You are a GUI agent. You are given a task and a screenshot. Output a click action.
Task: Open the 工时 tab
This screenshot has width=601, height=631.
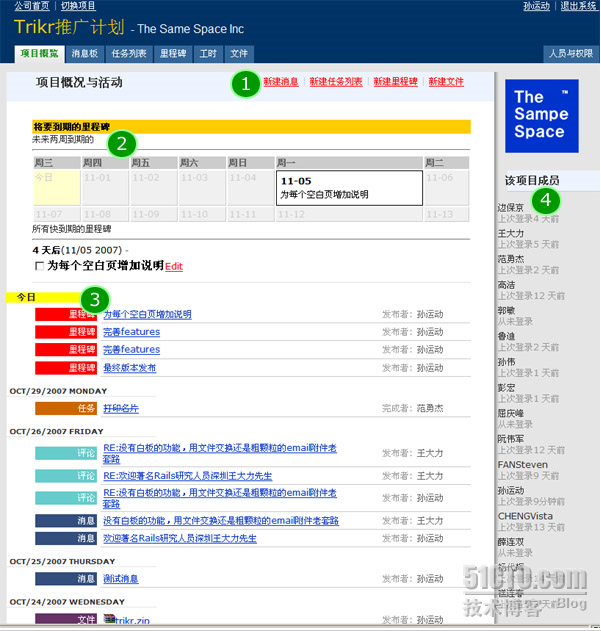point(208,54)
